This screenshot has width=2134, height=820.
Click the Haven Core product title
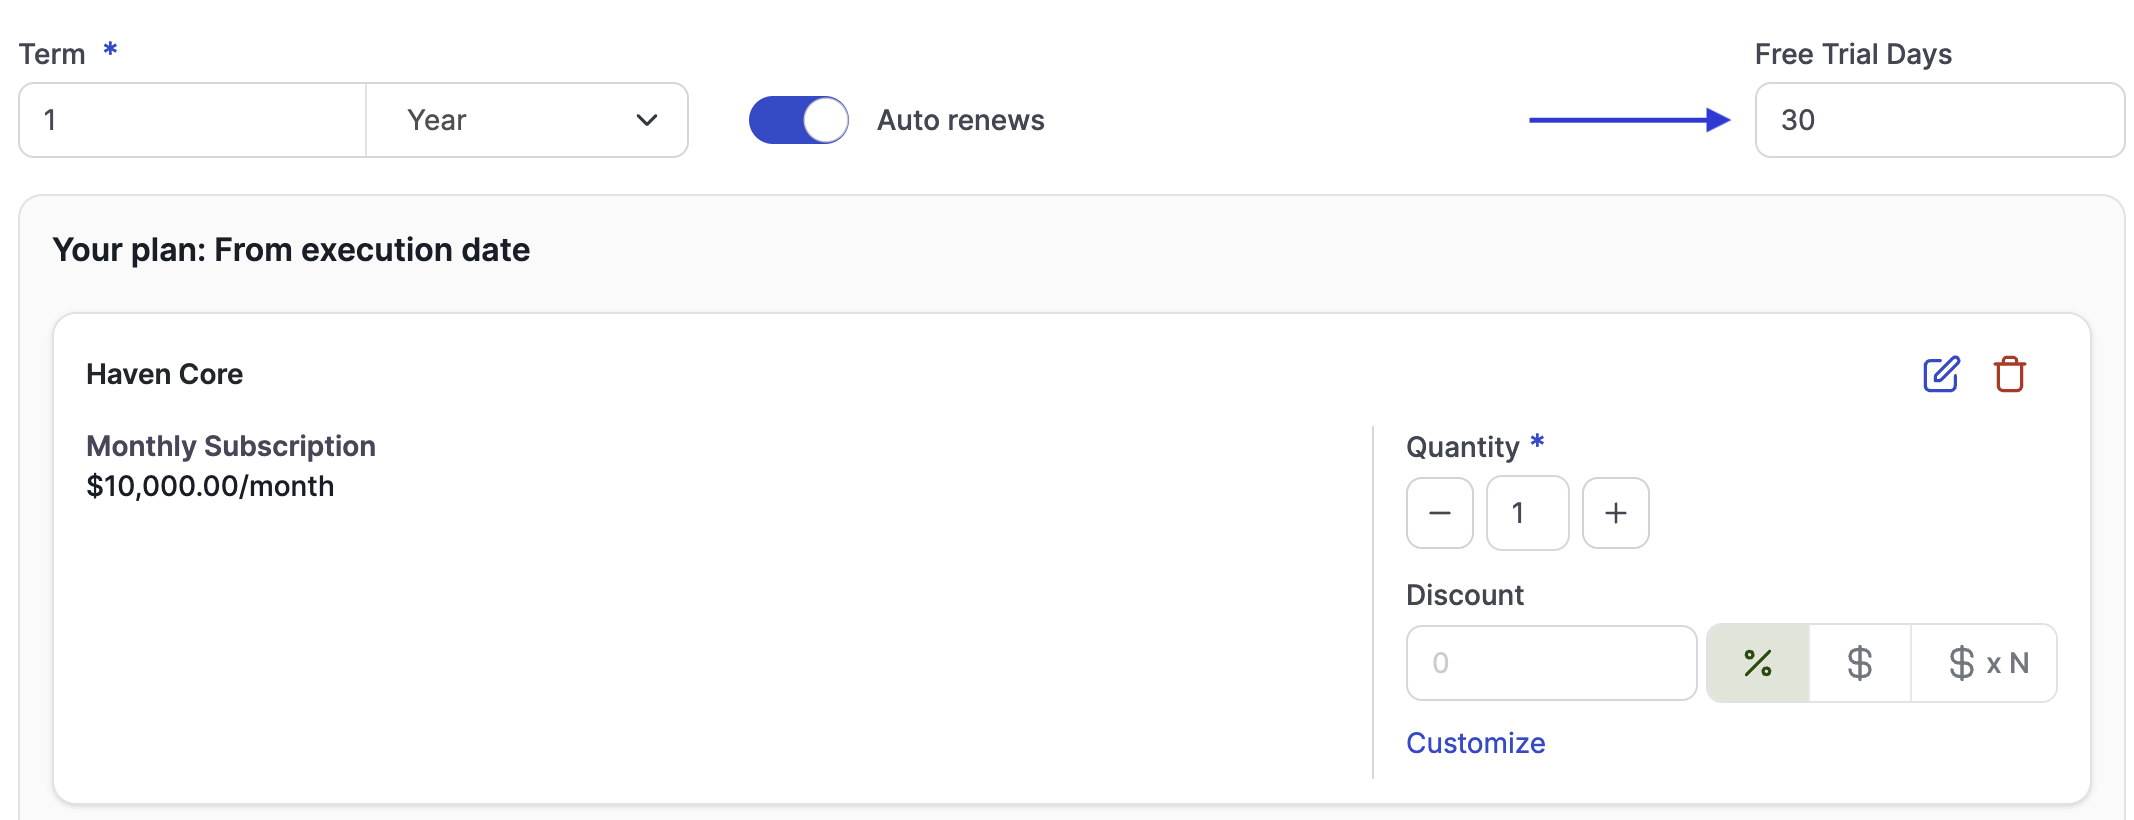point(164,374)
